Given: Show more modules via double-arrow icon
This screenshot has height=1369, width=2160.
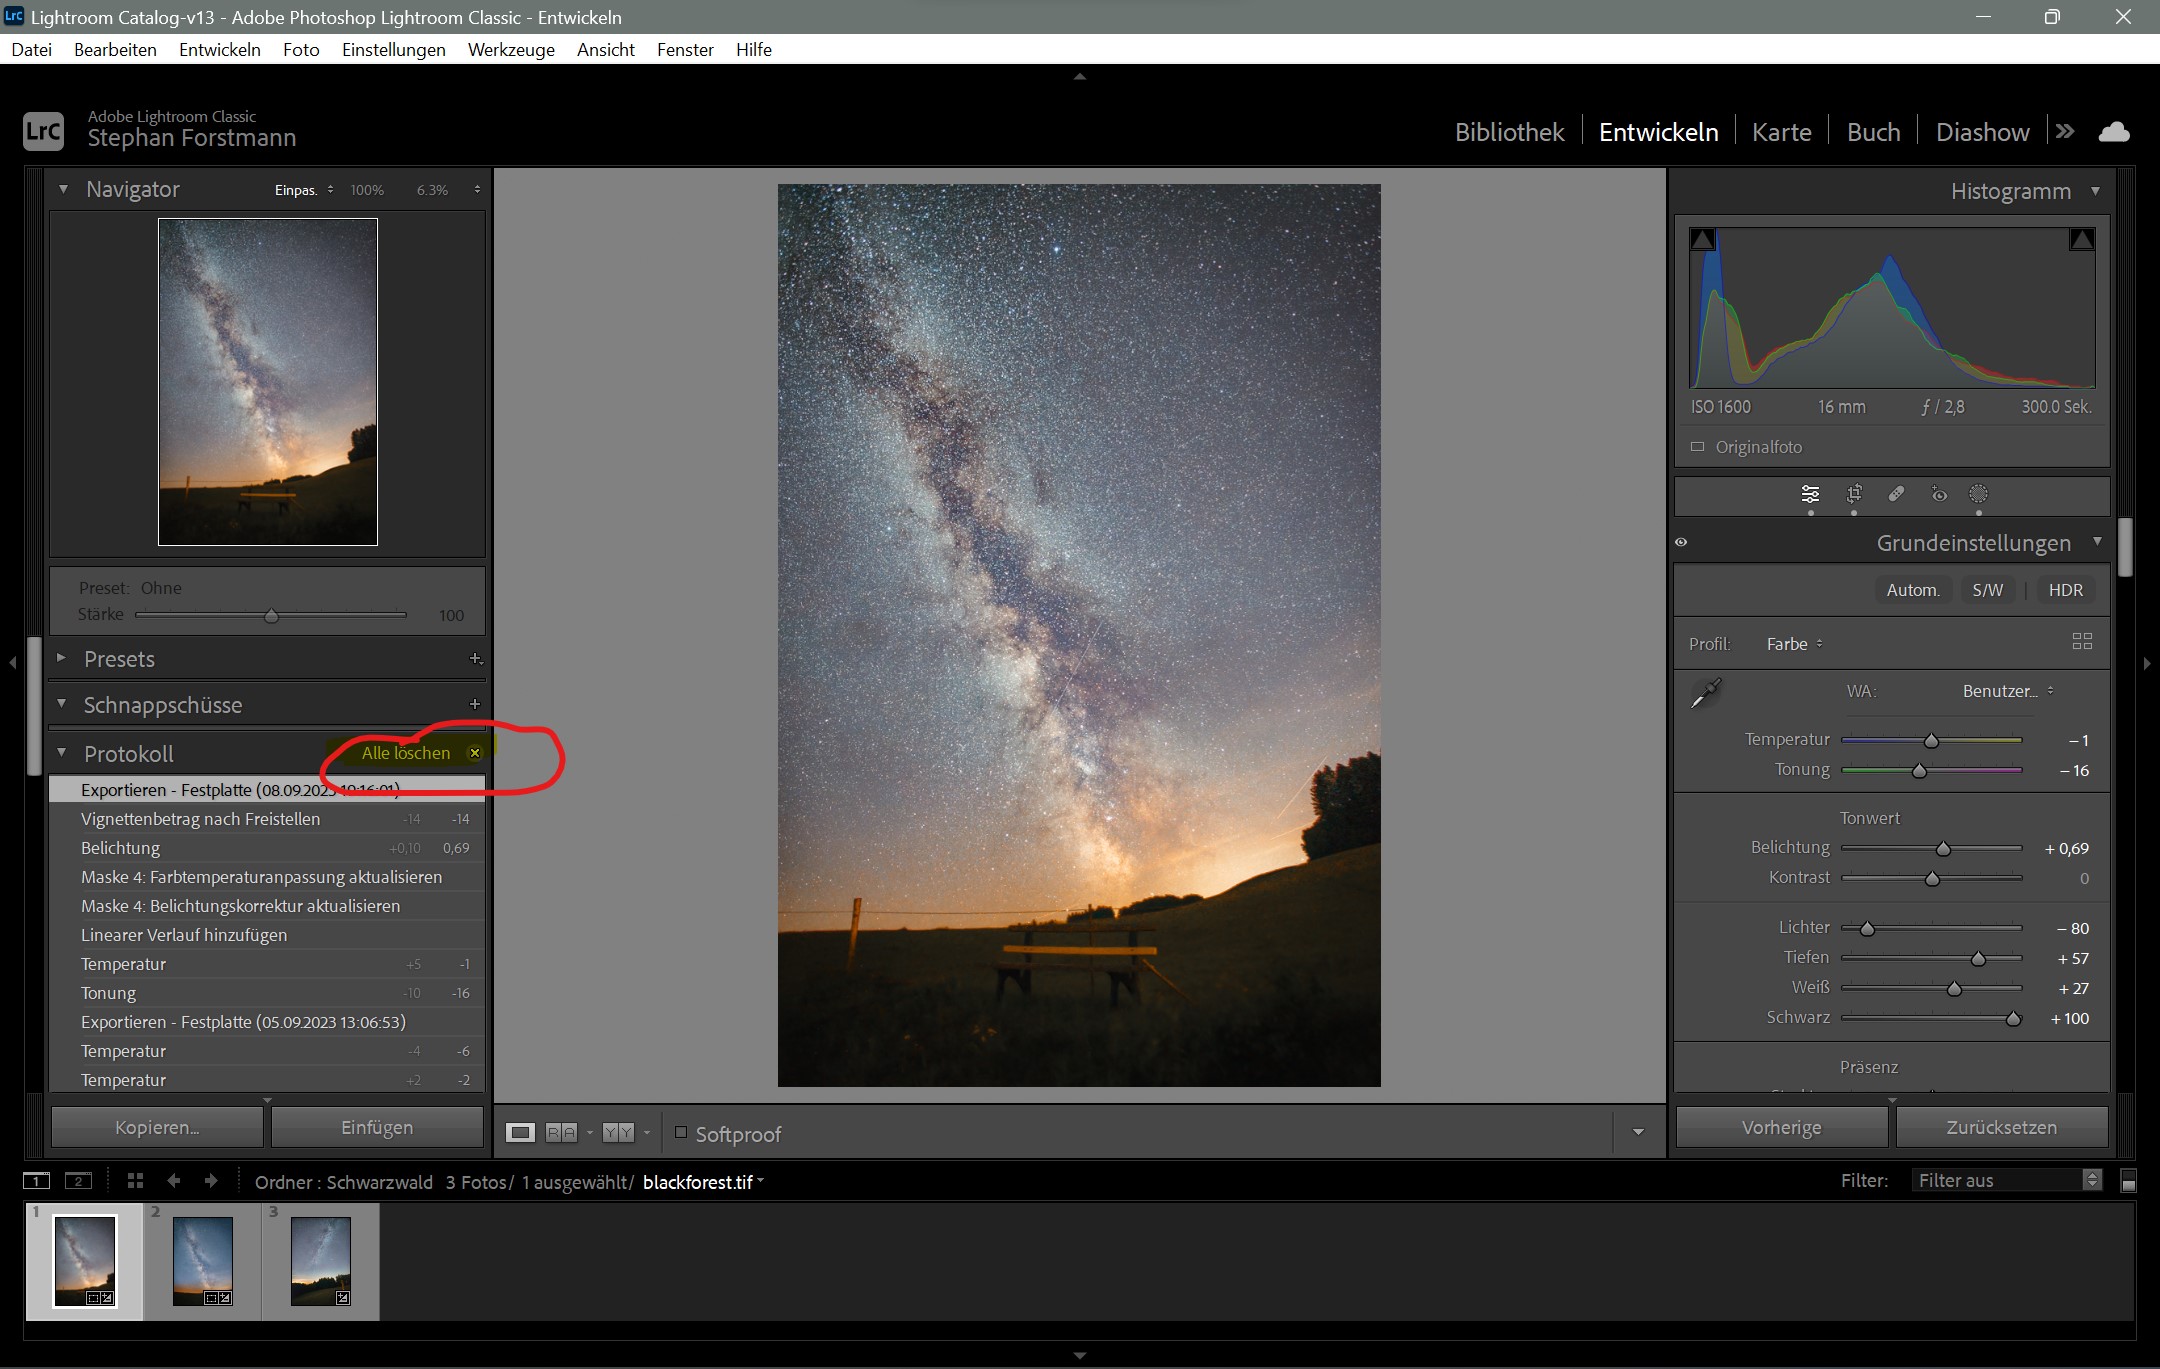Looking at the screenshot, I should click(x=2065, y=131).
